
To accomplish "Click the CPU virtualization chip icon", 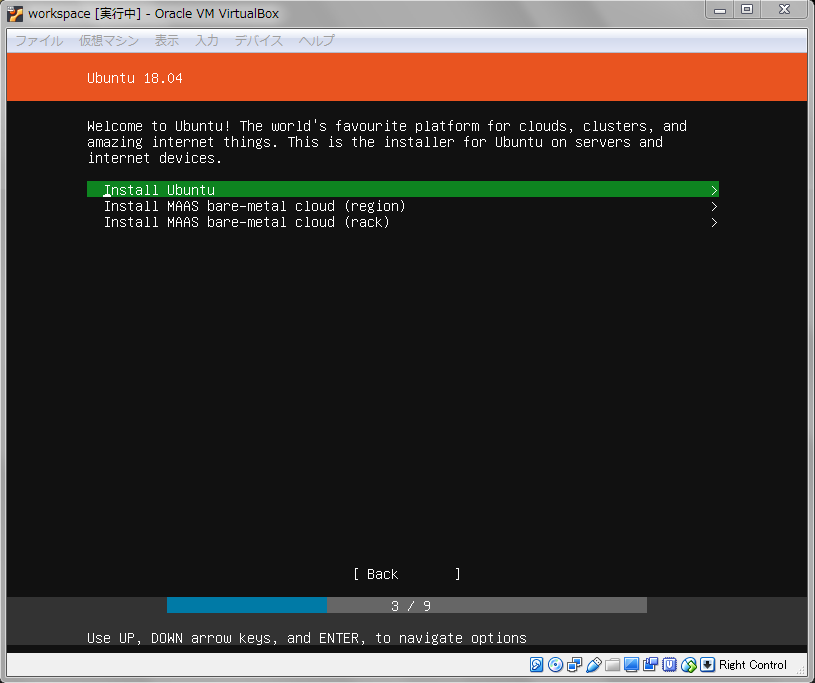I will 669,664.
